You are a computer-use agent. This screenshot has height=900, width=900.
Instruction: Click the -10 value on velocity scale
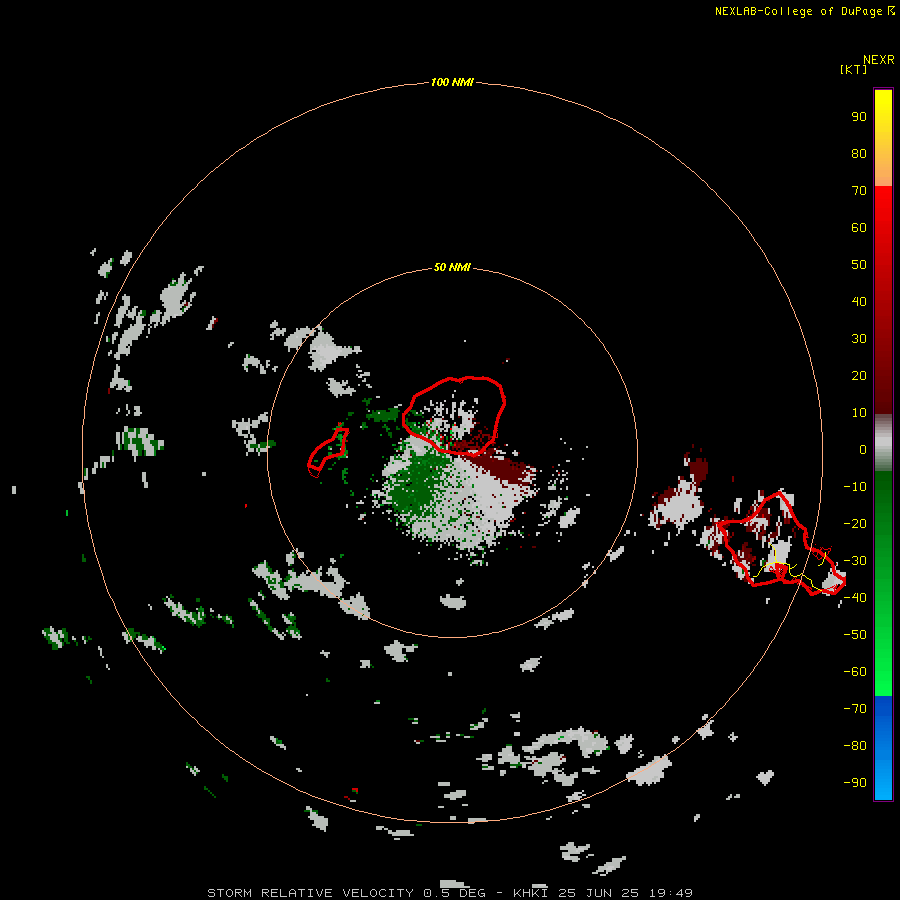pyautogui.click(x=855, y=487)
